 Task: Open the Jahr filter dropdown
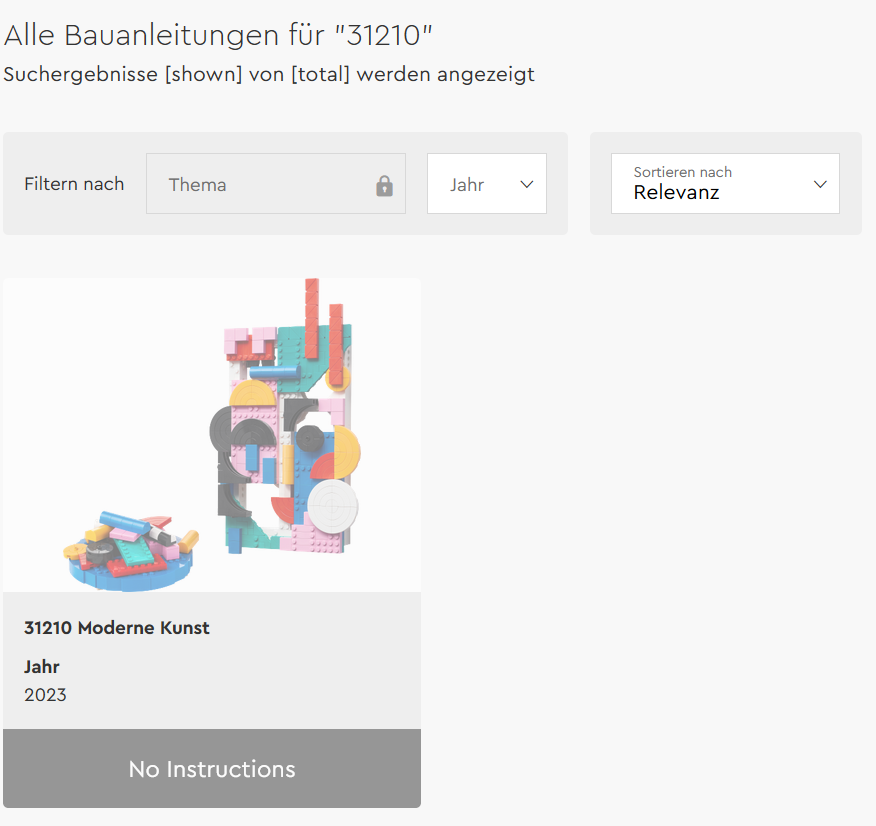click(486, 184)
